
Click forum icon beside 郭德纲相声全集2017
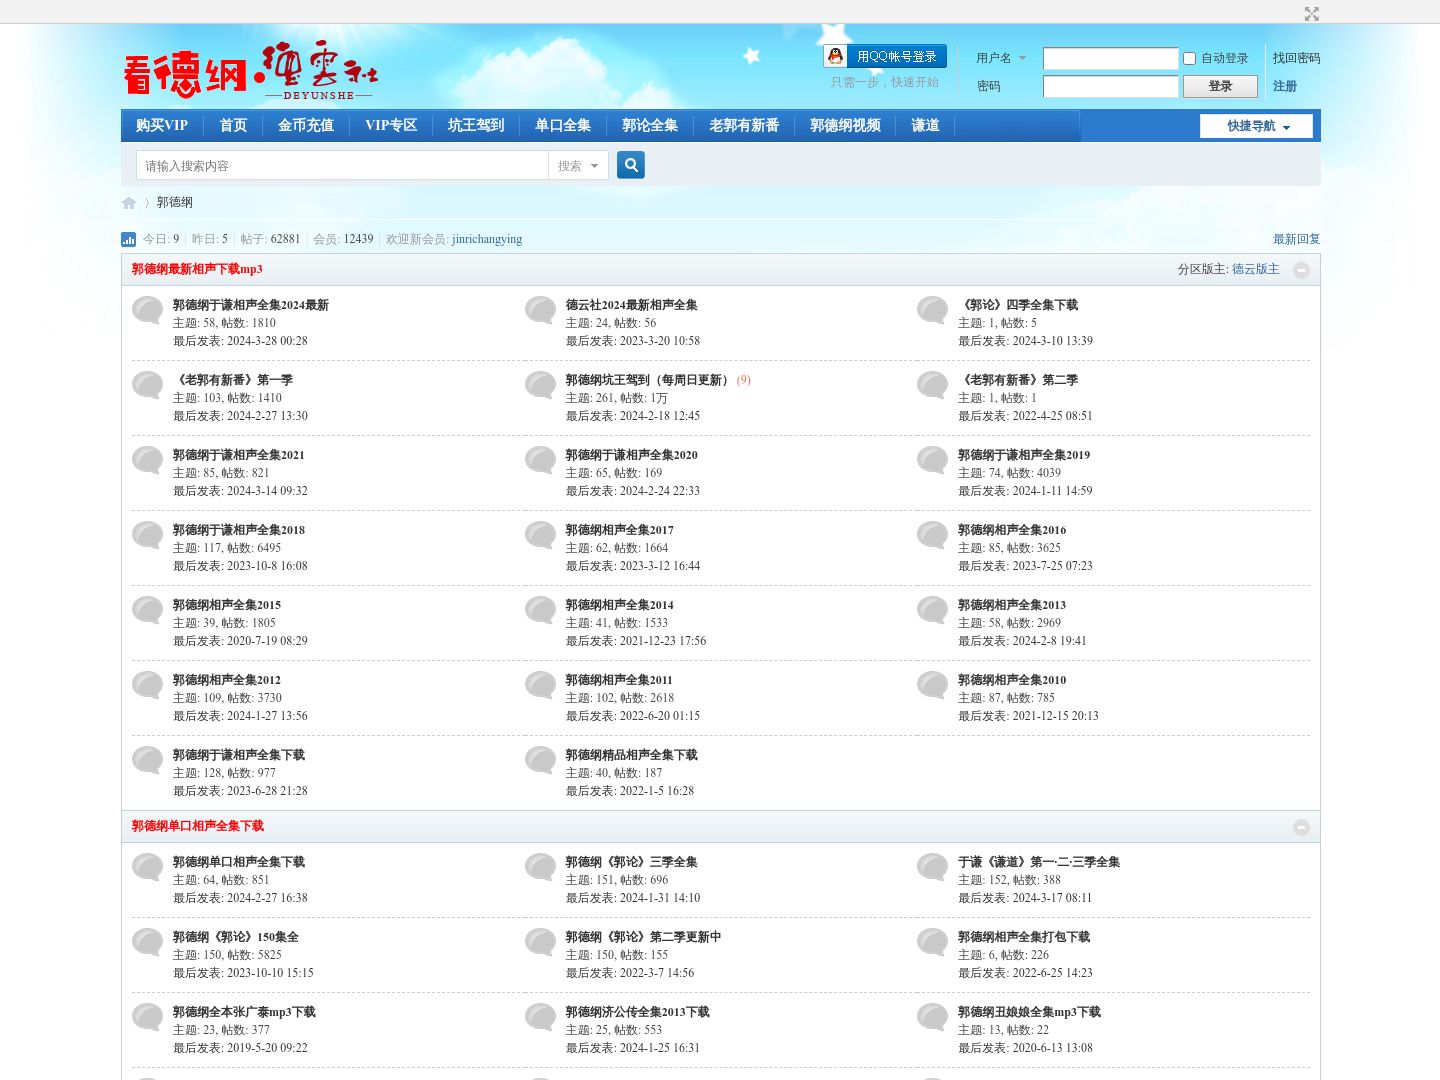[x=541, y=535]
